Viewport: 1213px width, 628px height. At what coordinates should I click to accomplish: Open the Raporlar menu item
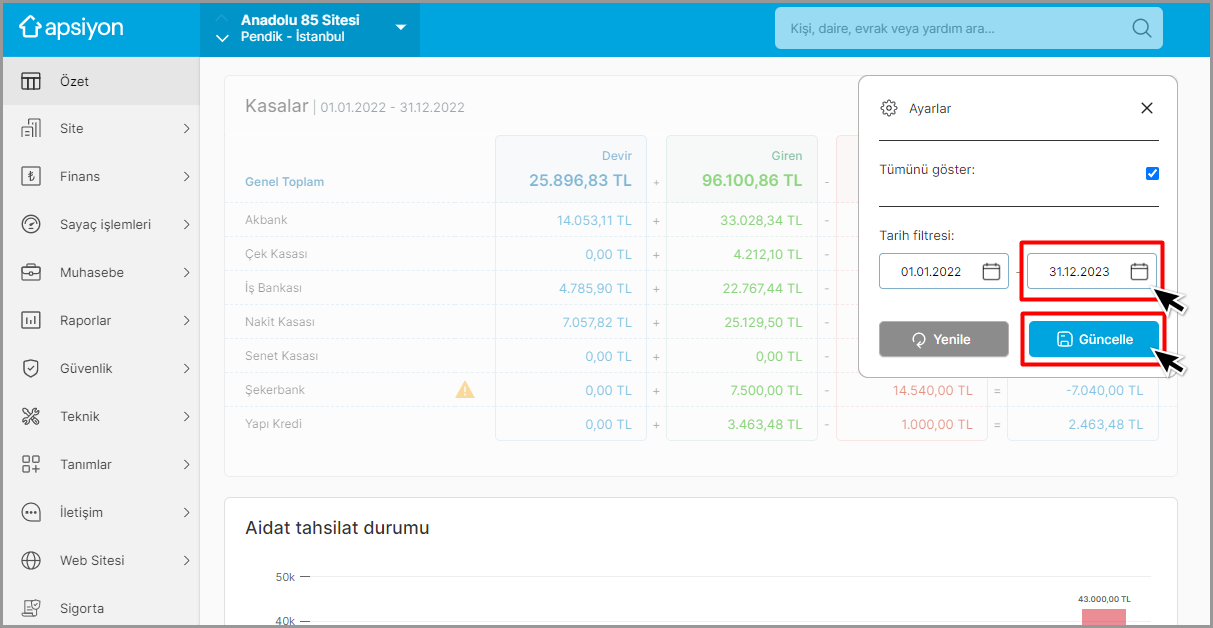coord(100,320)
